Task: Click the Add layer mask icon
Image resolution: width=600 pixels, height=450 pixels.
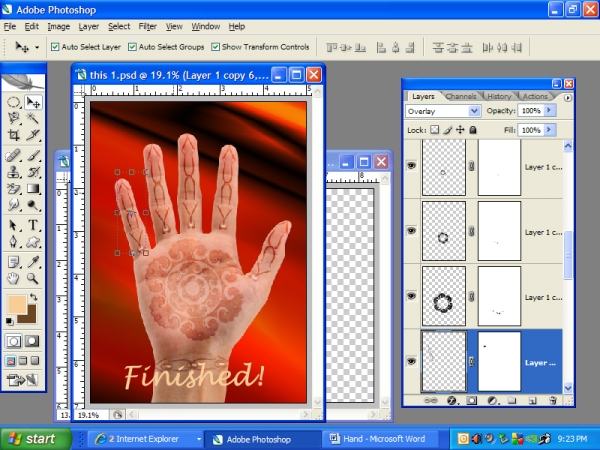Action: (471, 401)
